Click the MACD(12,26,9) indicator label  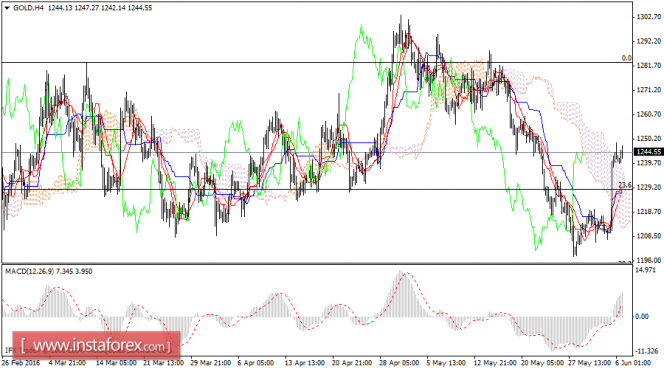[30, 272]
